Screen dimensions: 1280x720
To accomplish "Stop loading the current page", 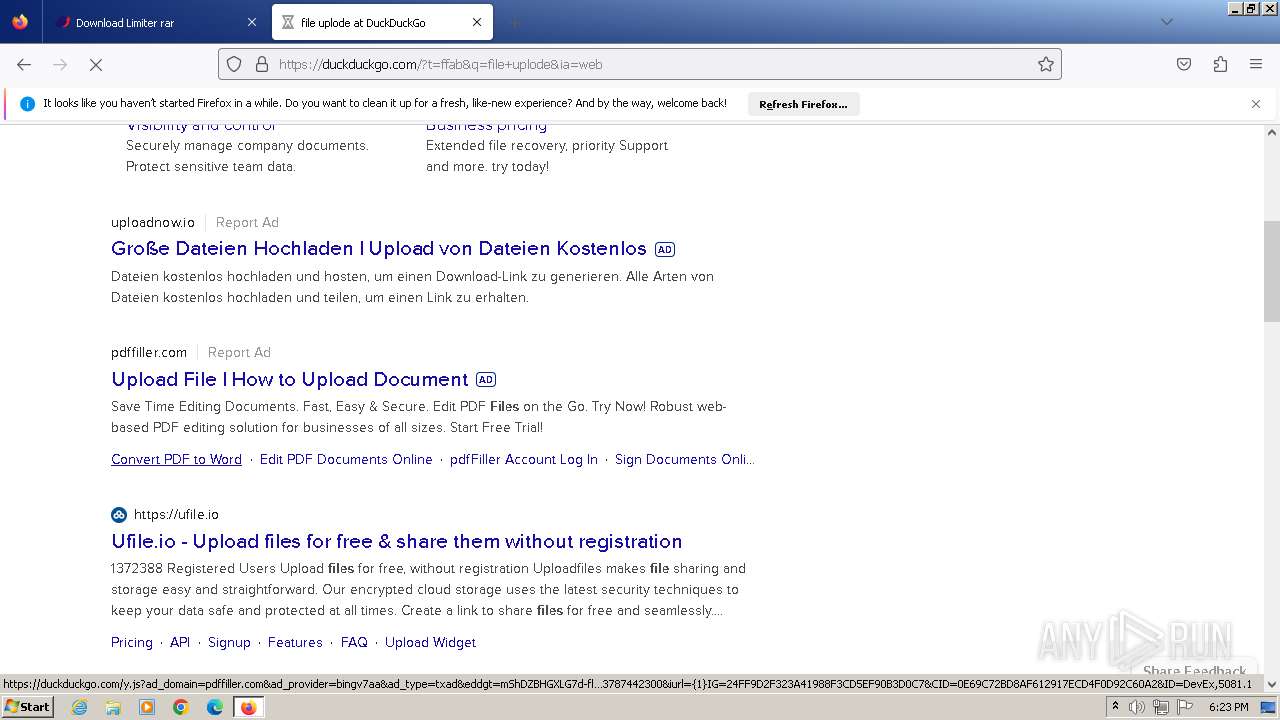I will 96,64.
